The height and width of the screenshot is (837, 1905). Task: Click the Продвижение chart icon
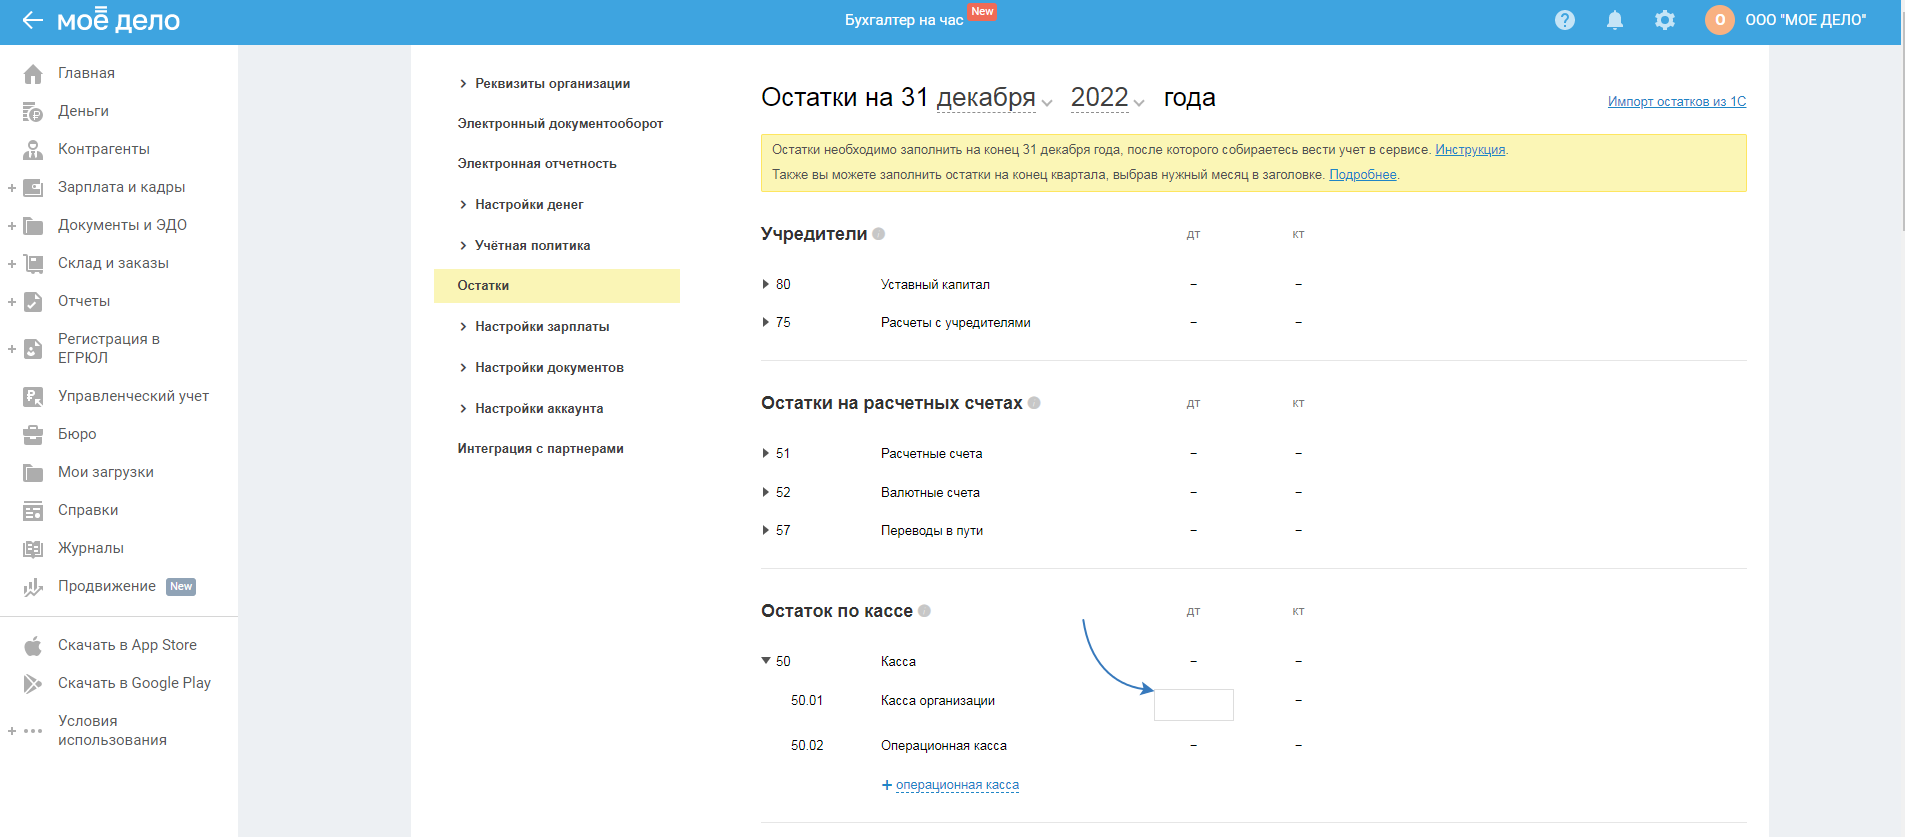33,587
